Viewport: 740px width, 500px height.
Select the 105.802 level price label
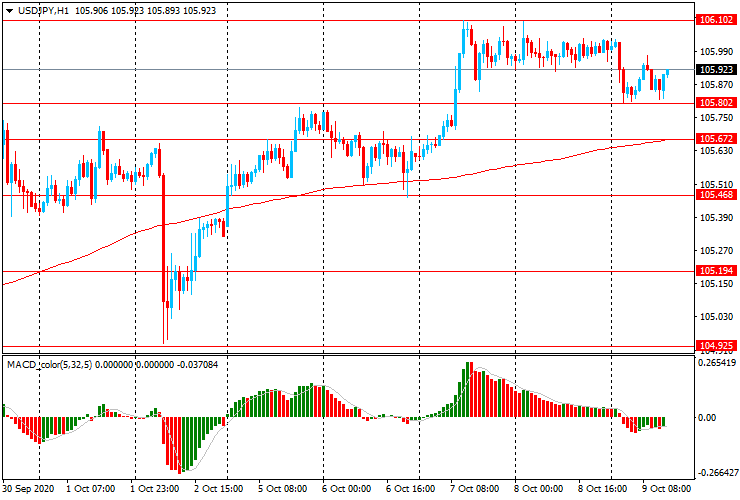[x=716, y=102]
